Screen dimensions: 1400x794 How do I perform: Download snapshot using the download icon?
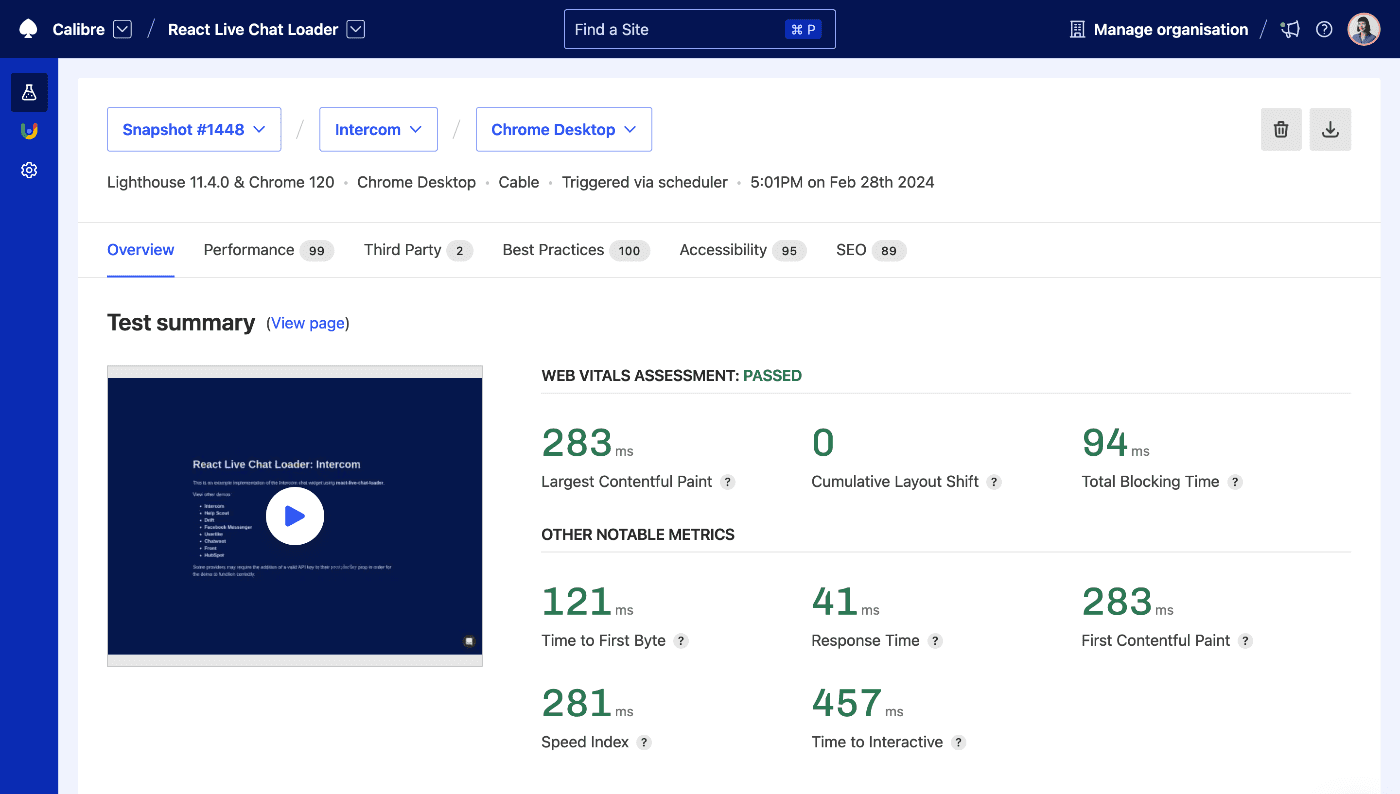coord(1330,130)
